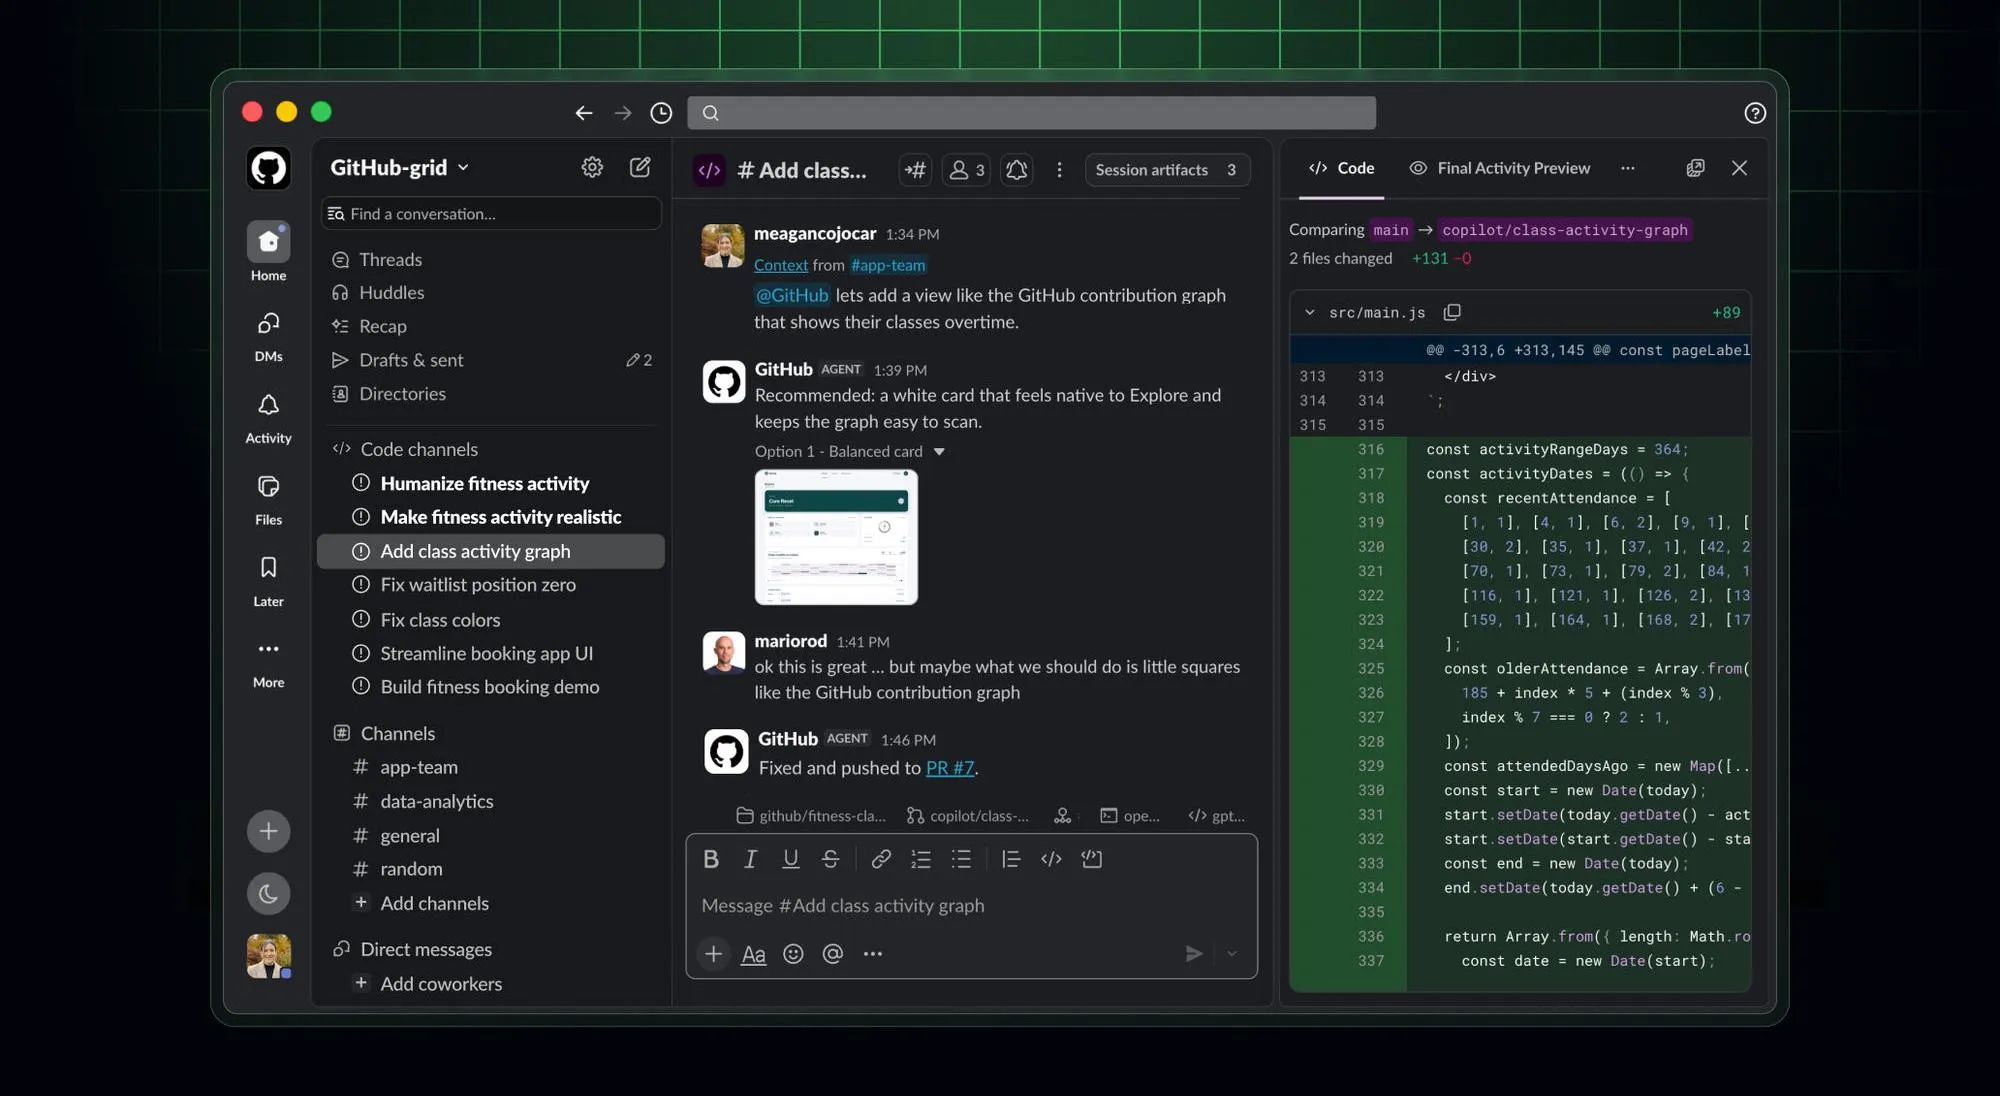Compose a new message
Screen dimensions: 2000x1096
(640, 167)
